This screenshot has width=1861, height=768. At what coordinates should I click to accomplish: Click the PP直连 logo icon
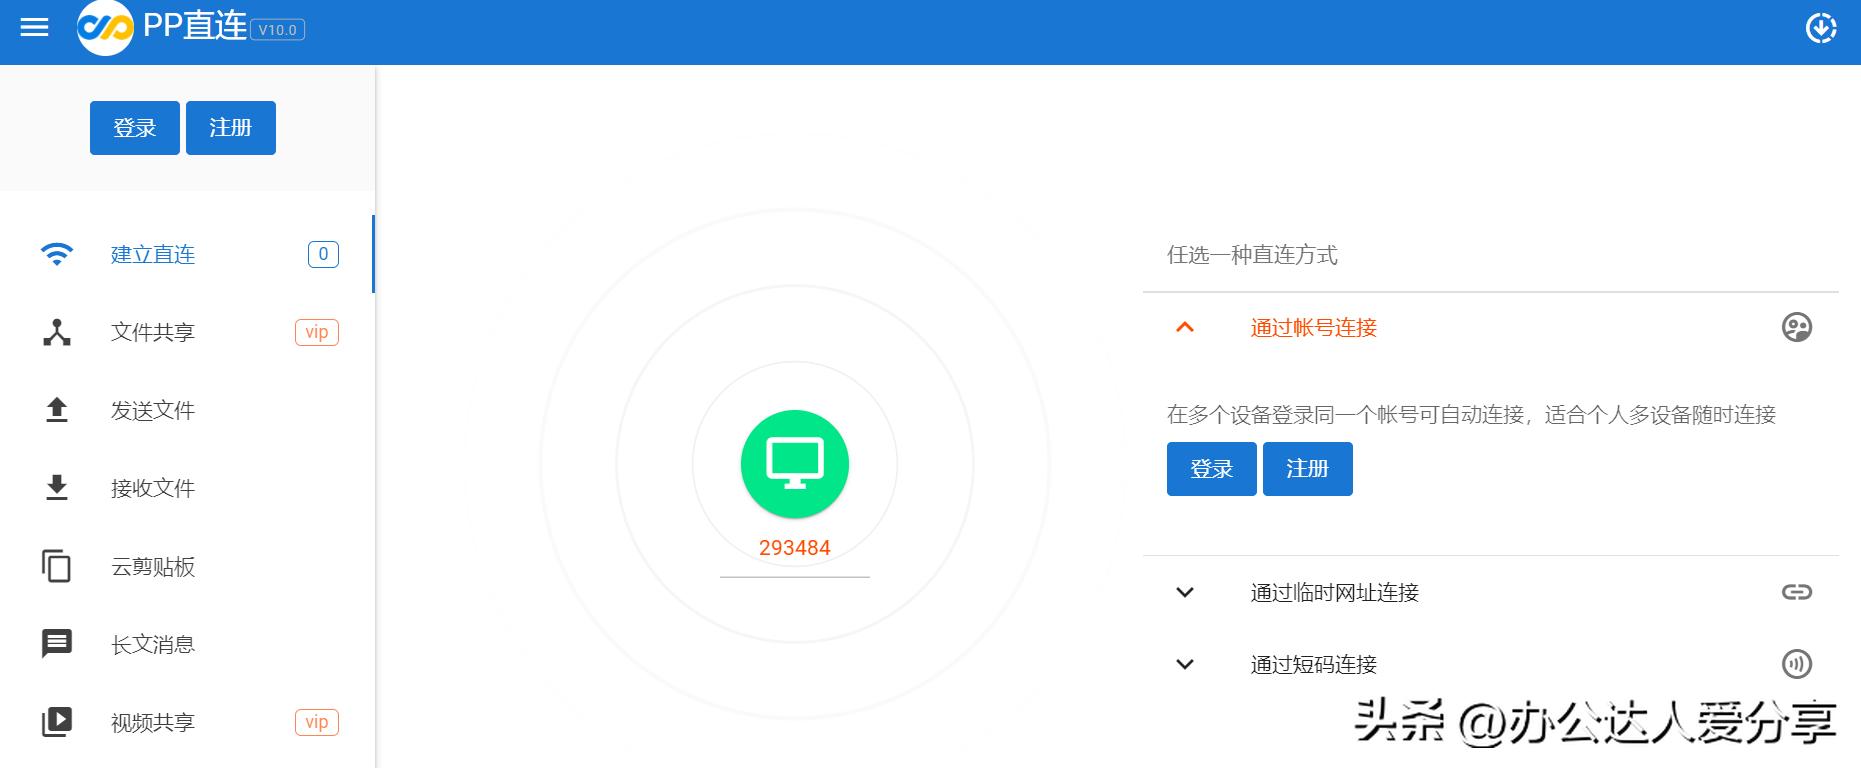(x=105, y=28)
